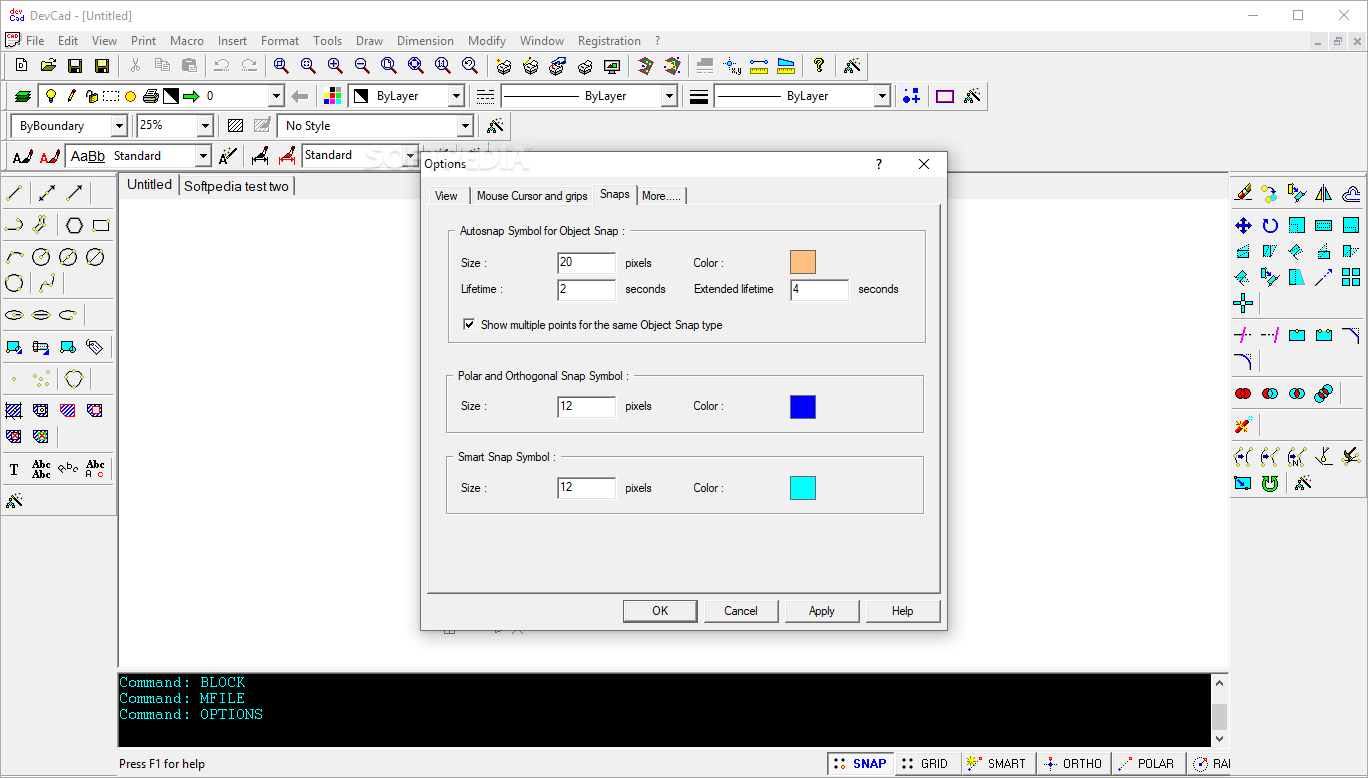This screenshot has width=1368, height=778.
Task: Open the File menu
Action: coord(35,41)
